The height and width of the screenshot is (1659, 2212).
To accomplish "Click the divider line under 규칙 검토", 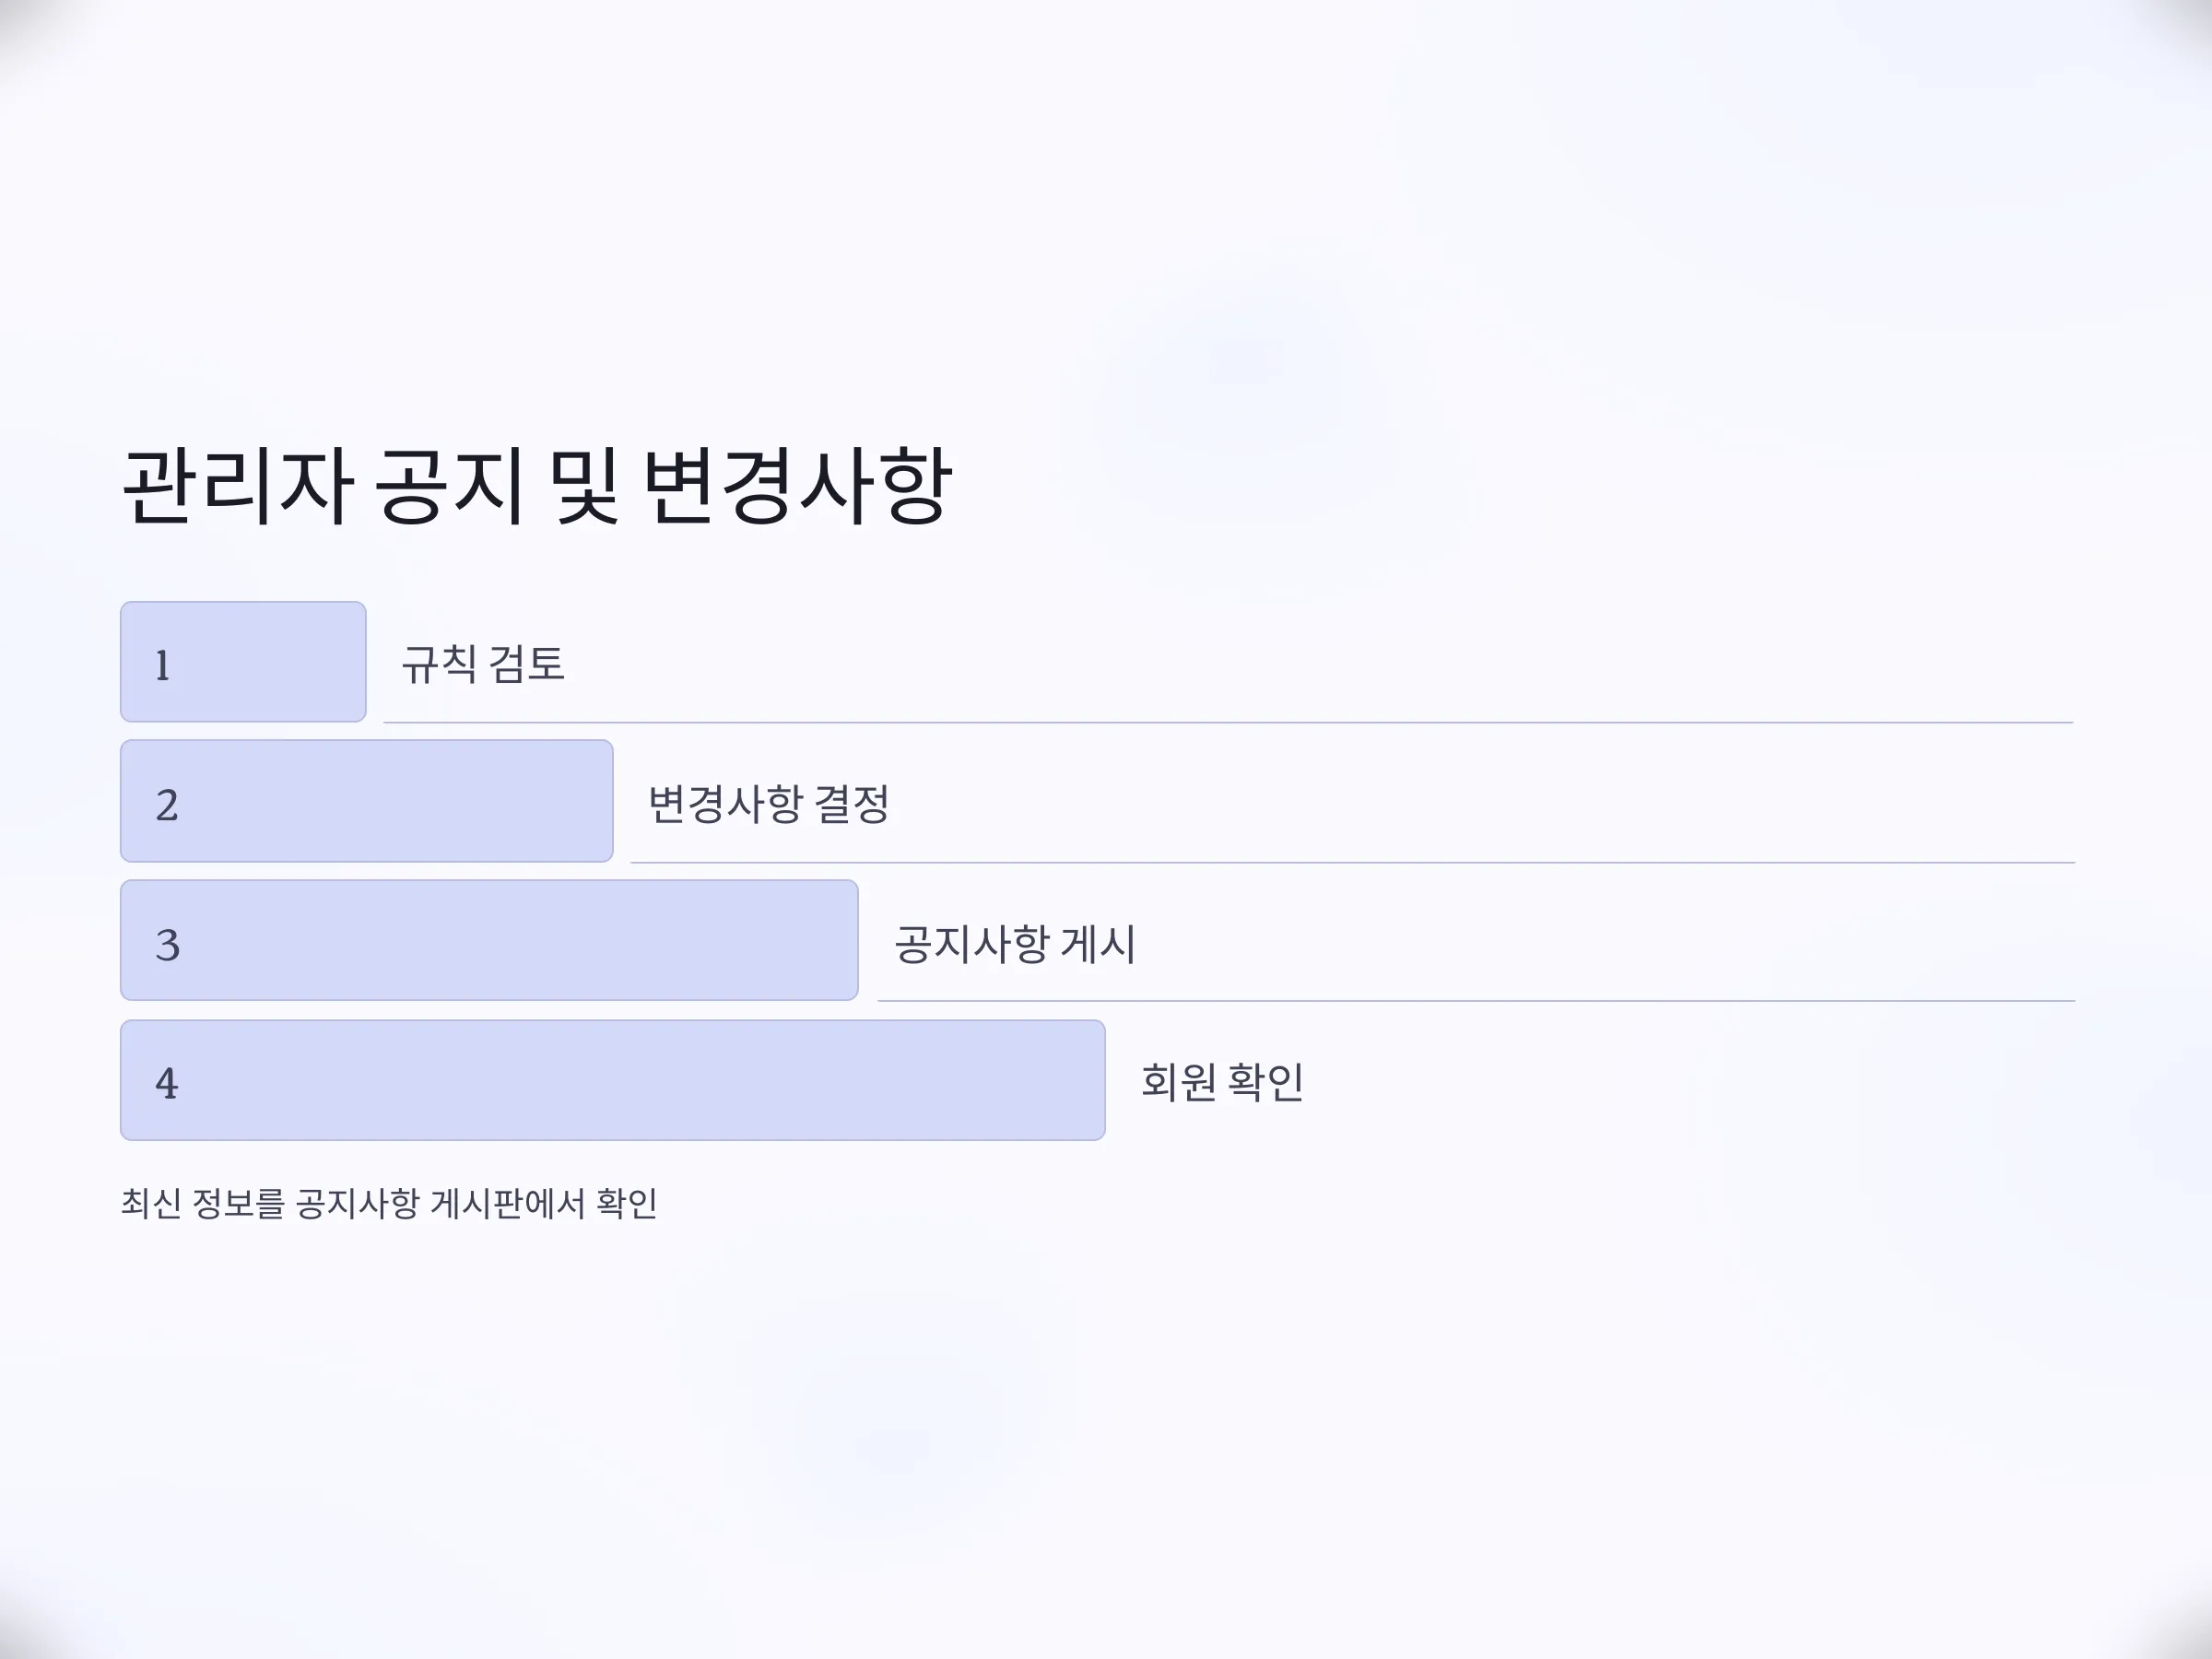I will coord(1228,722).
